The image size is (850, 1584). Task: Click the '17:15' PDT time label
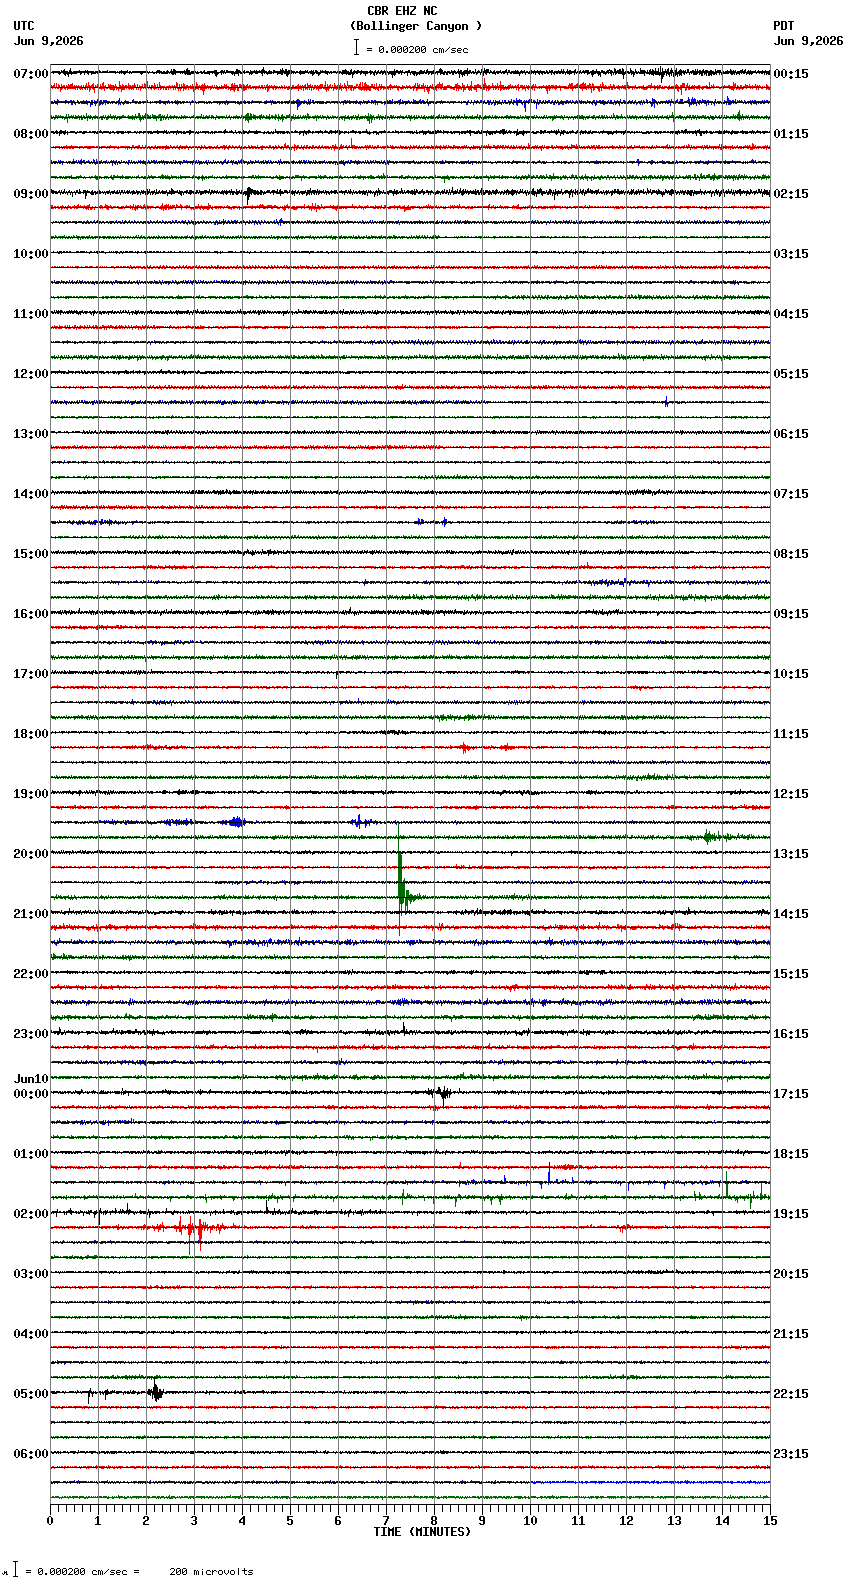click(x=791, y=1094)
